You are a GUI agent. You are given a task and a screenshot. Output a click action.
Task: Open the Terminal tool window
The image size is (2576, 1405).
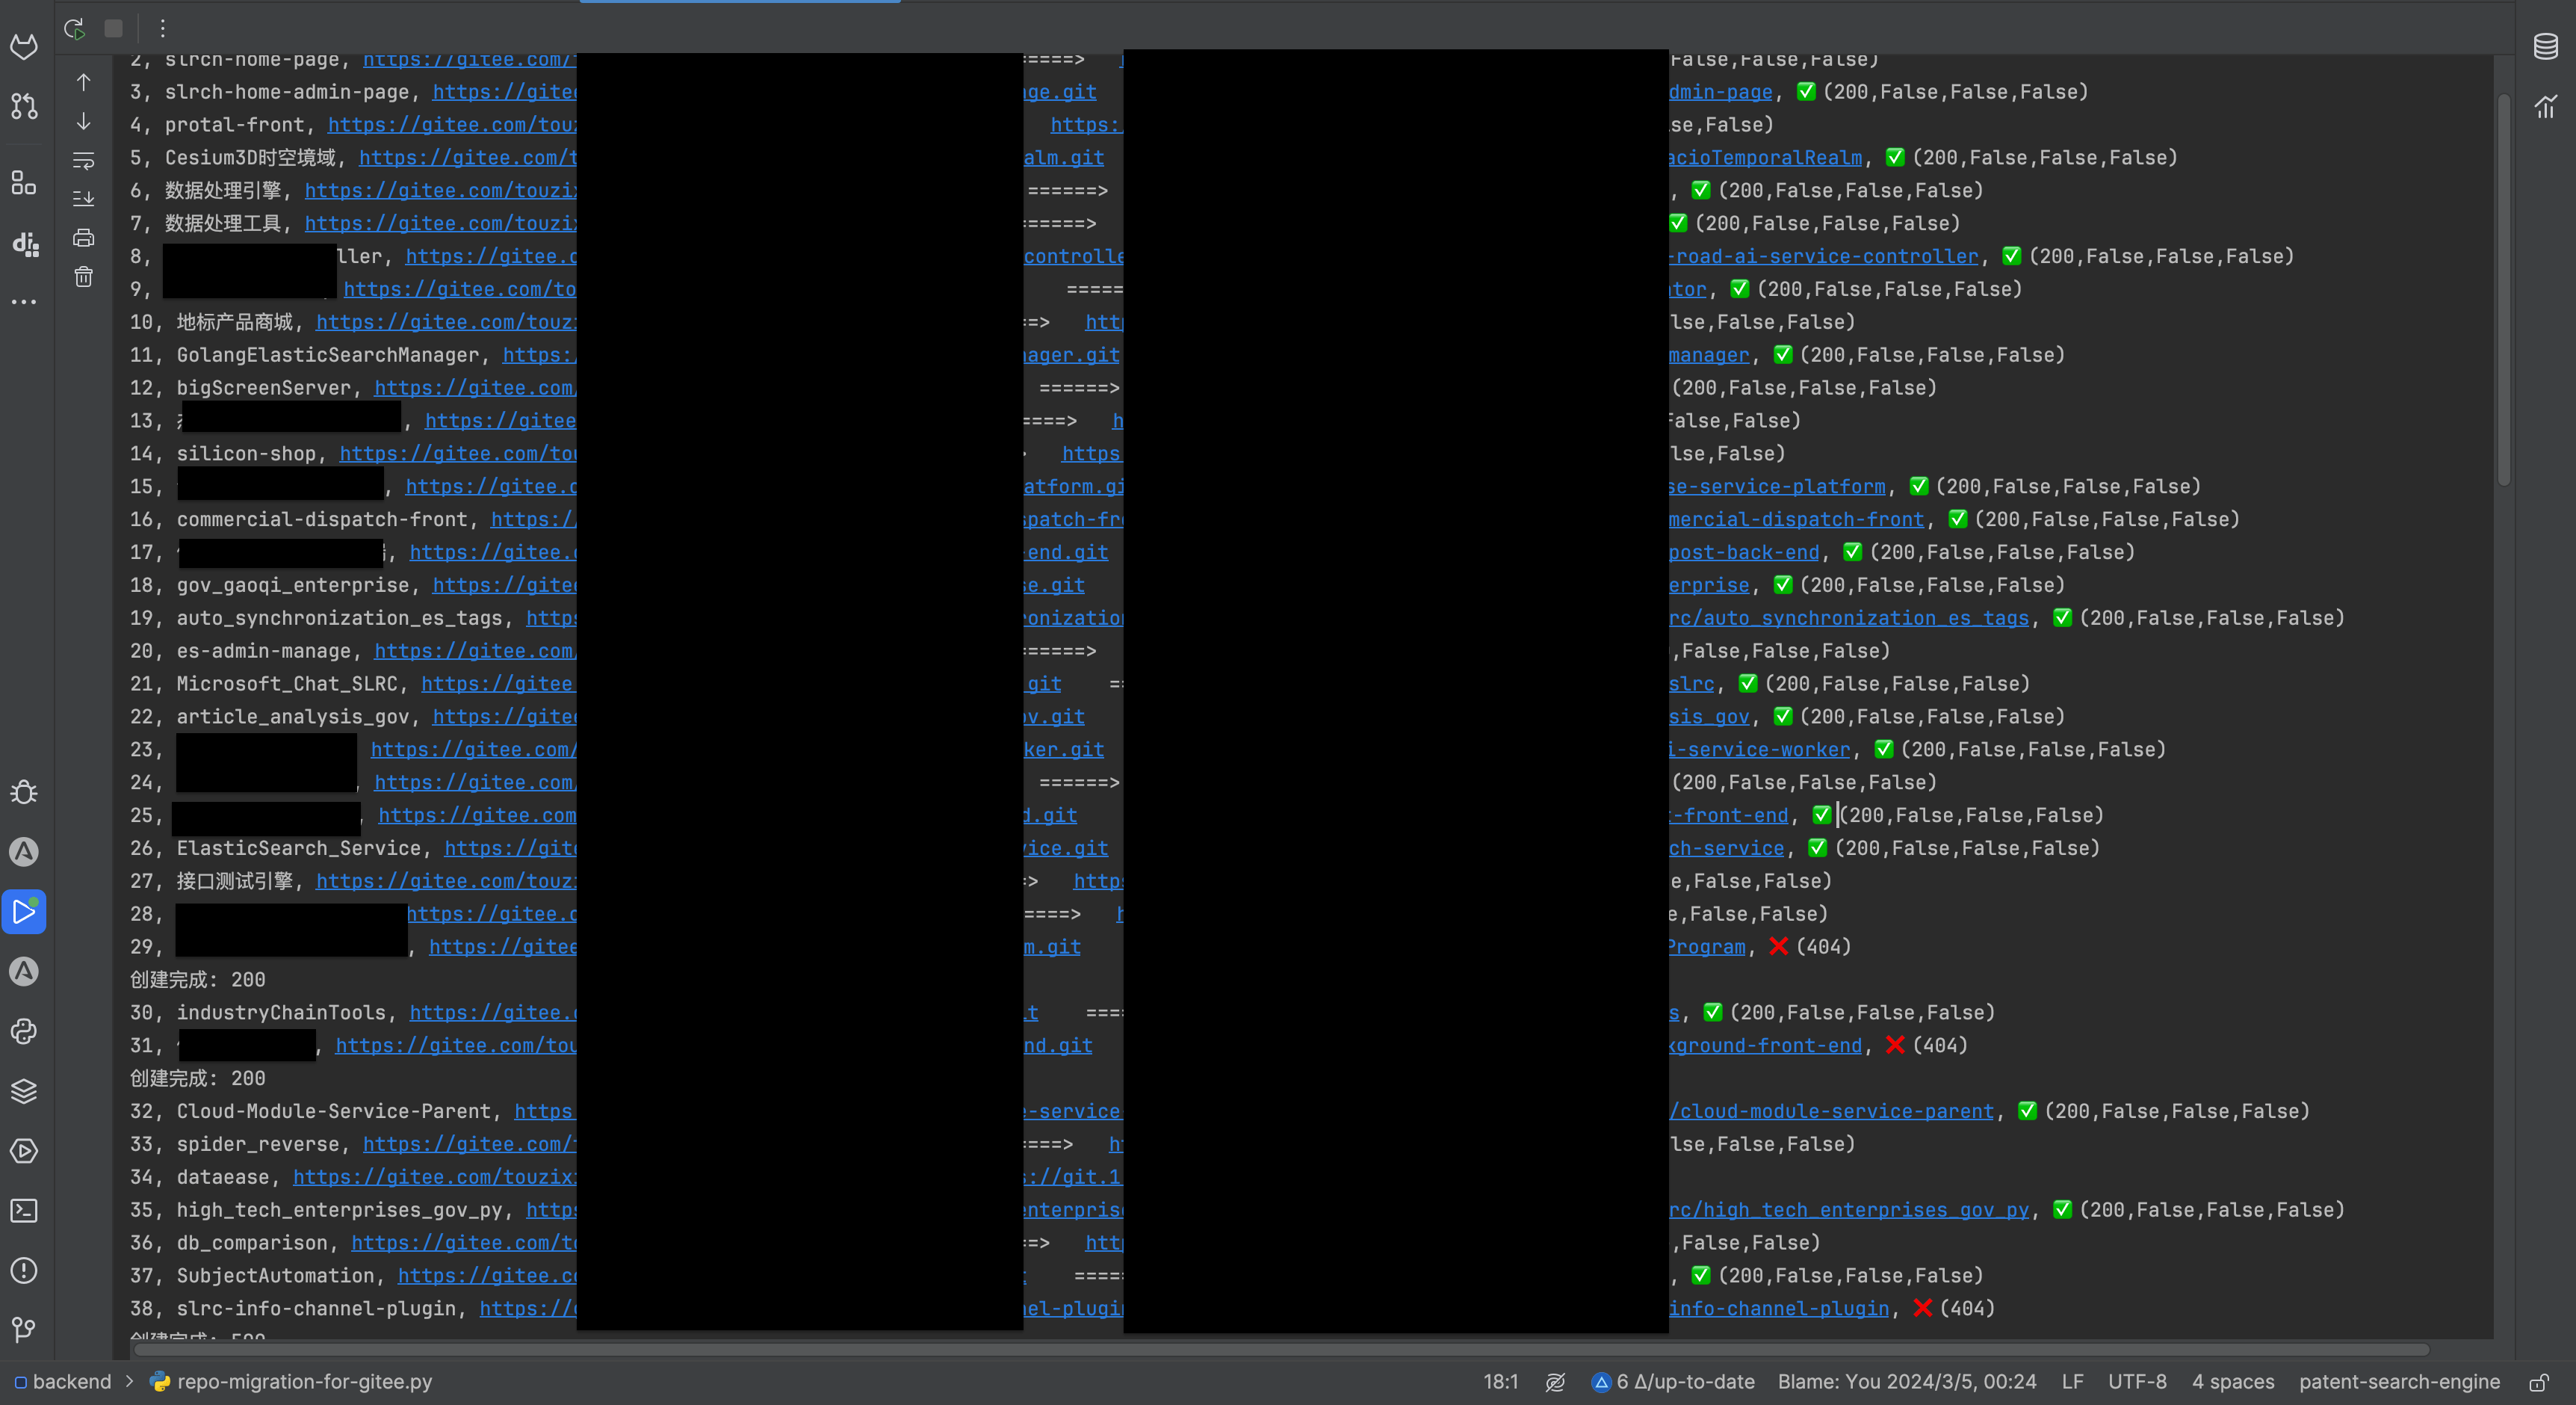(24, 1211)
